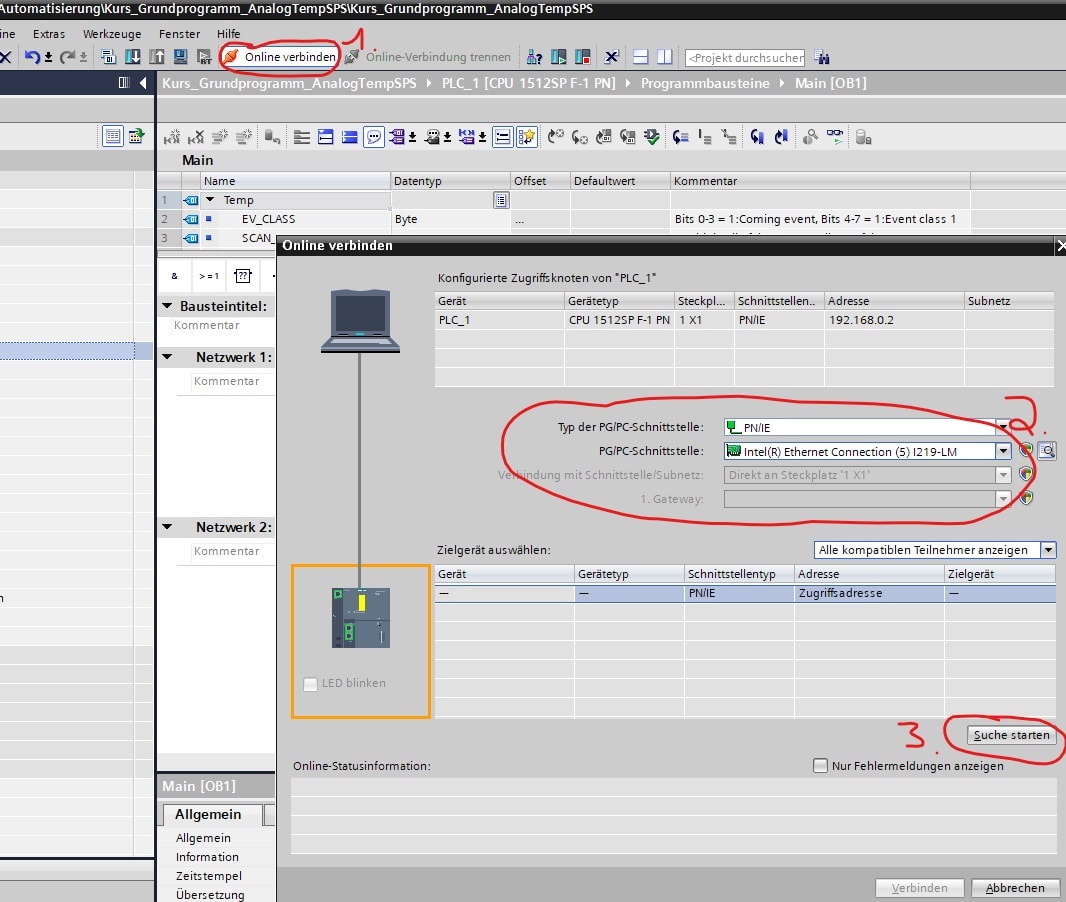Click the Online verbinden toolbar button
This screenshot has width=1066, height=902.
tap(280, 57)
